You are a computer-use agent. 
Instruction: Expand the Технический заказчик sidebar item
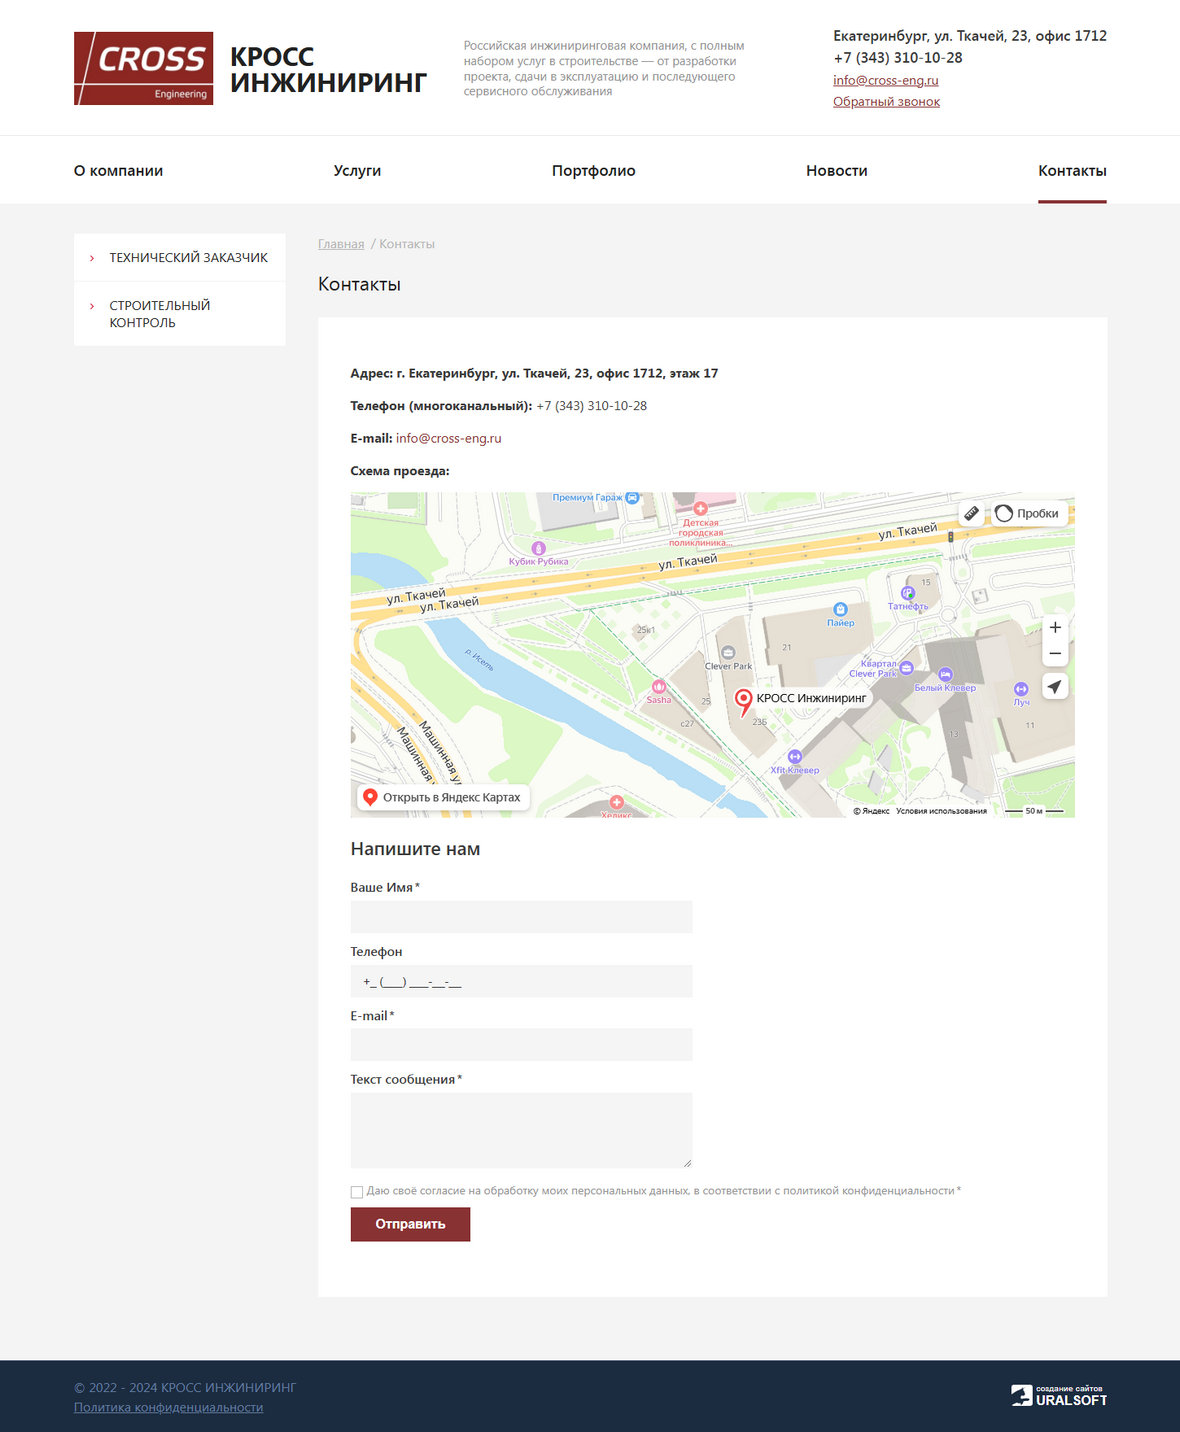click(x=188, y=258)
